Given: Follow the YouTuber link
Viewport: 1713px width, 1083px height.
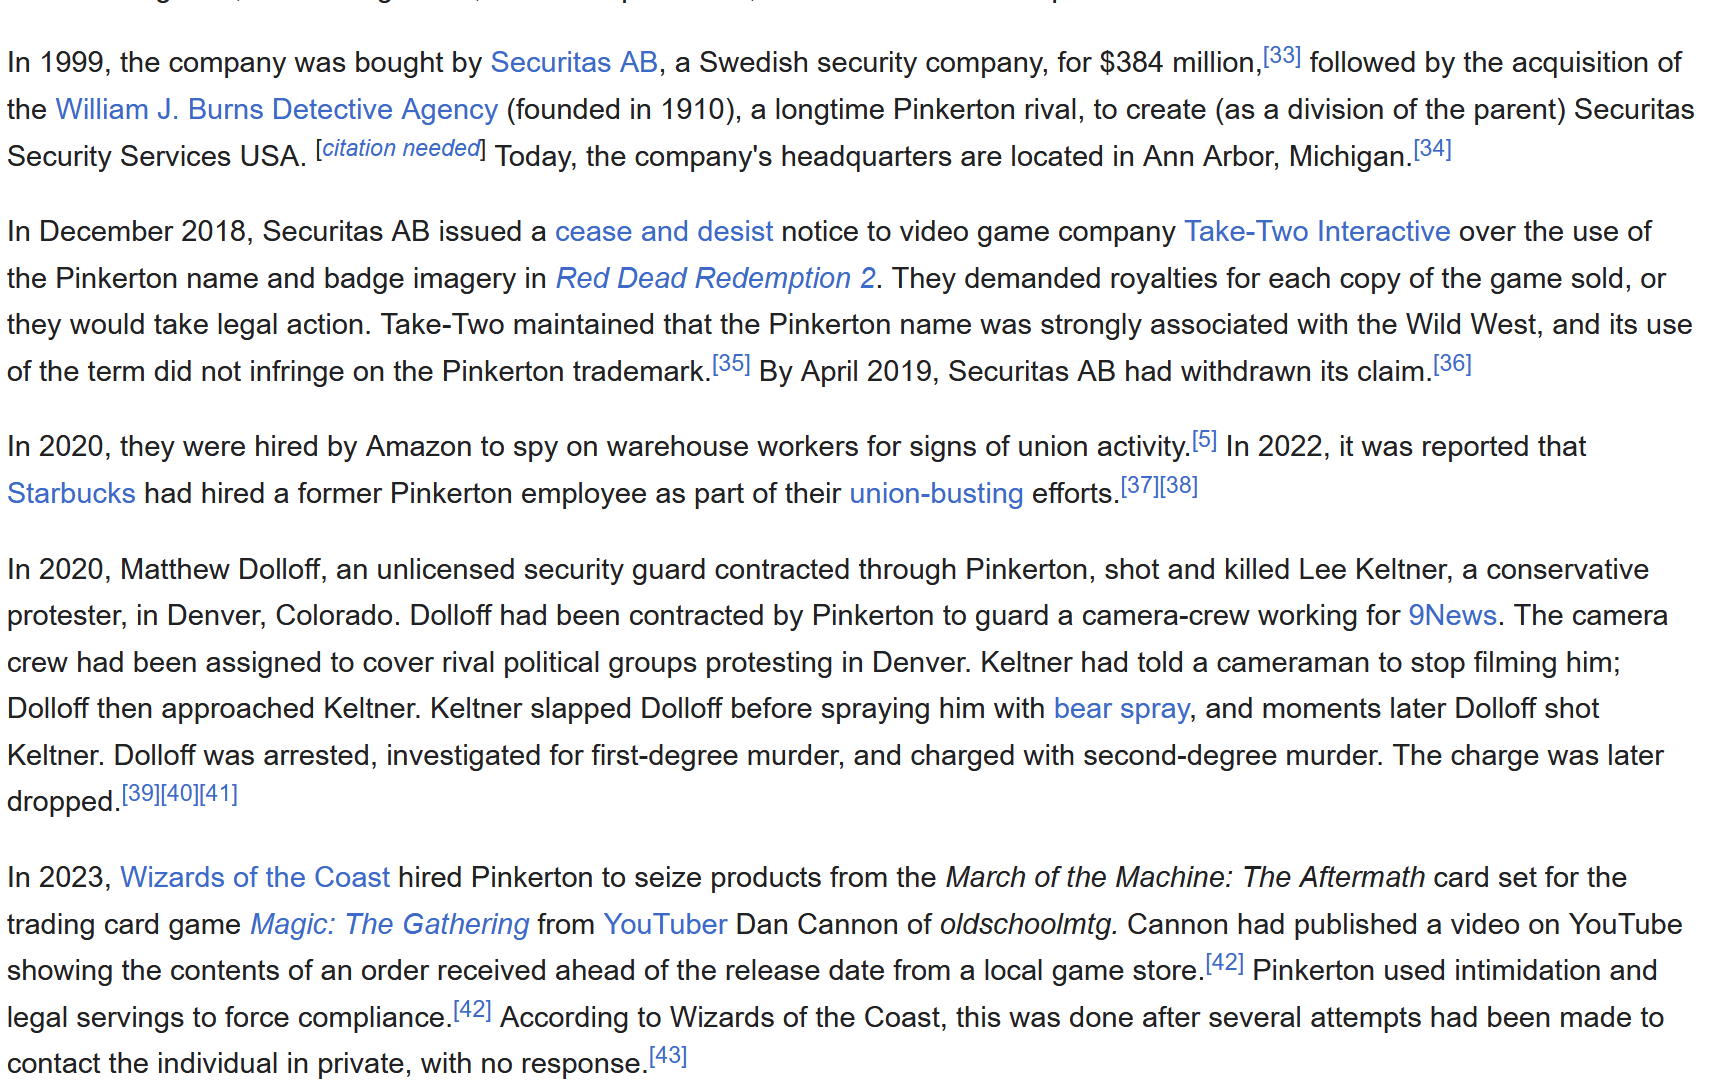Looking at the screenshot, I should pos(665,924).
